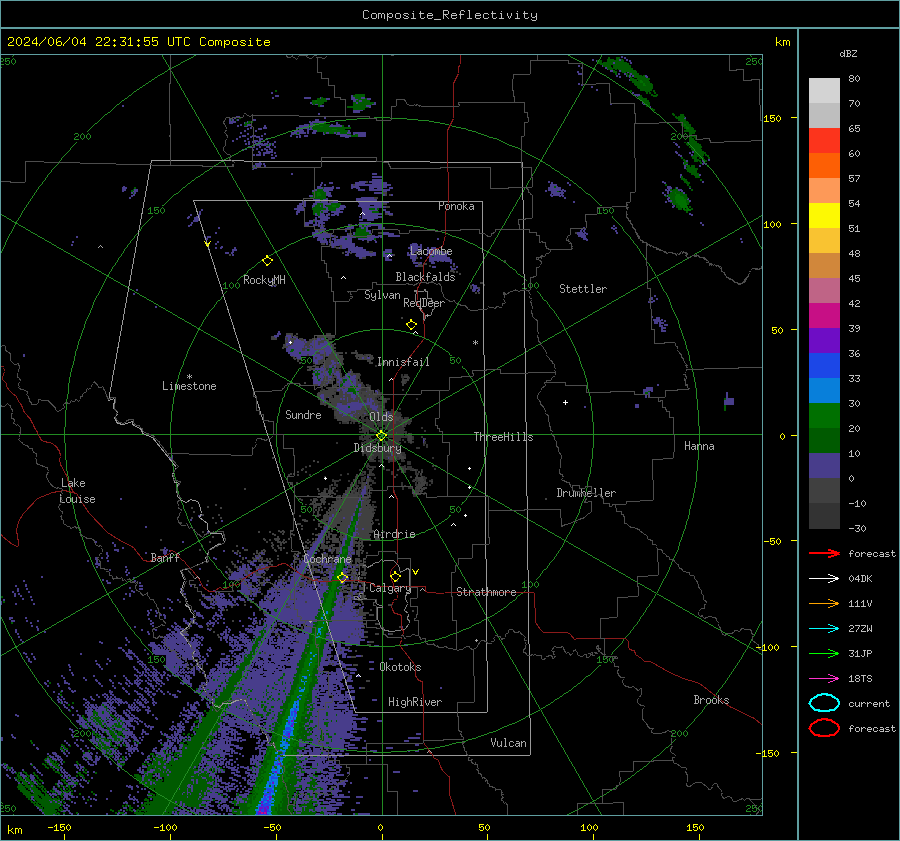
Task: Click the Vulcan city label
Action: pos(508,743)
